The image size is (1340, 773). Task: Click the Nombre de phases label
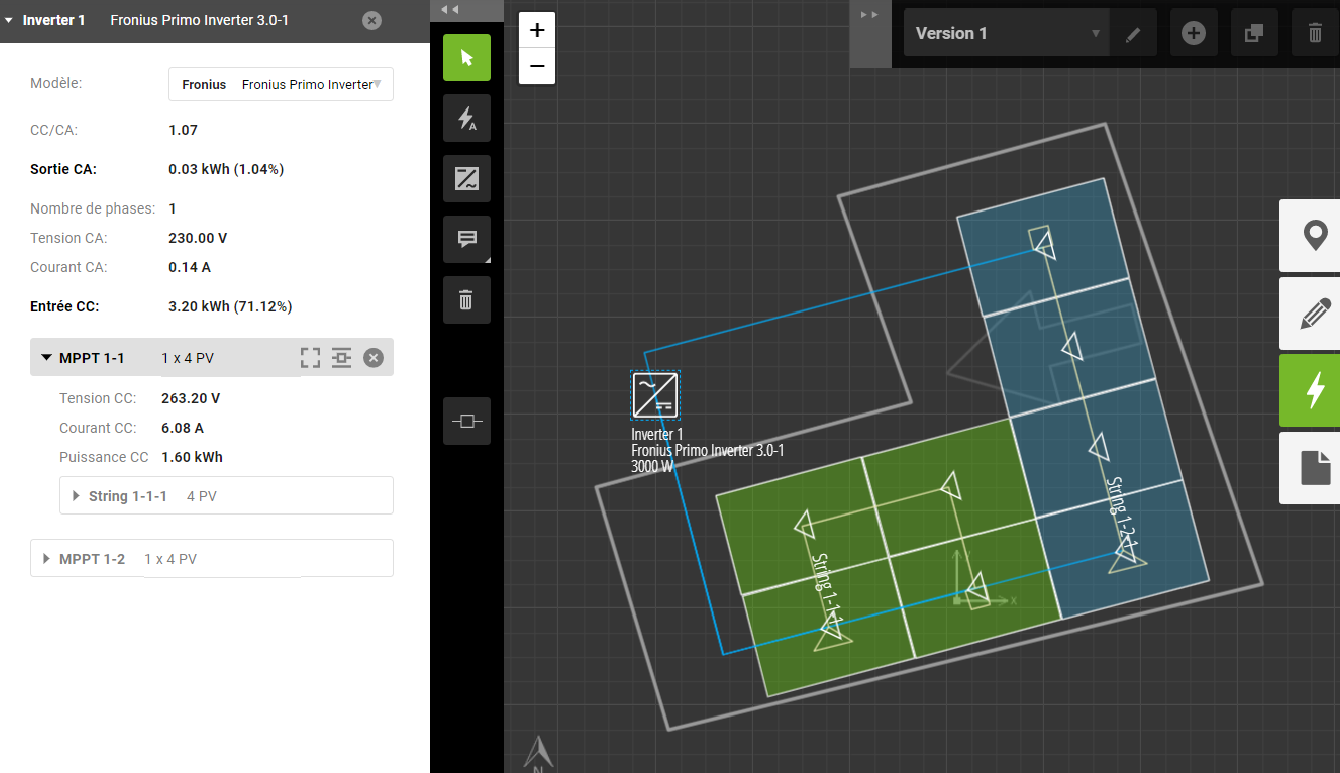pos(92,209)
